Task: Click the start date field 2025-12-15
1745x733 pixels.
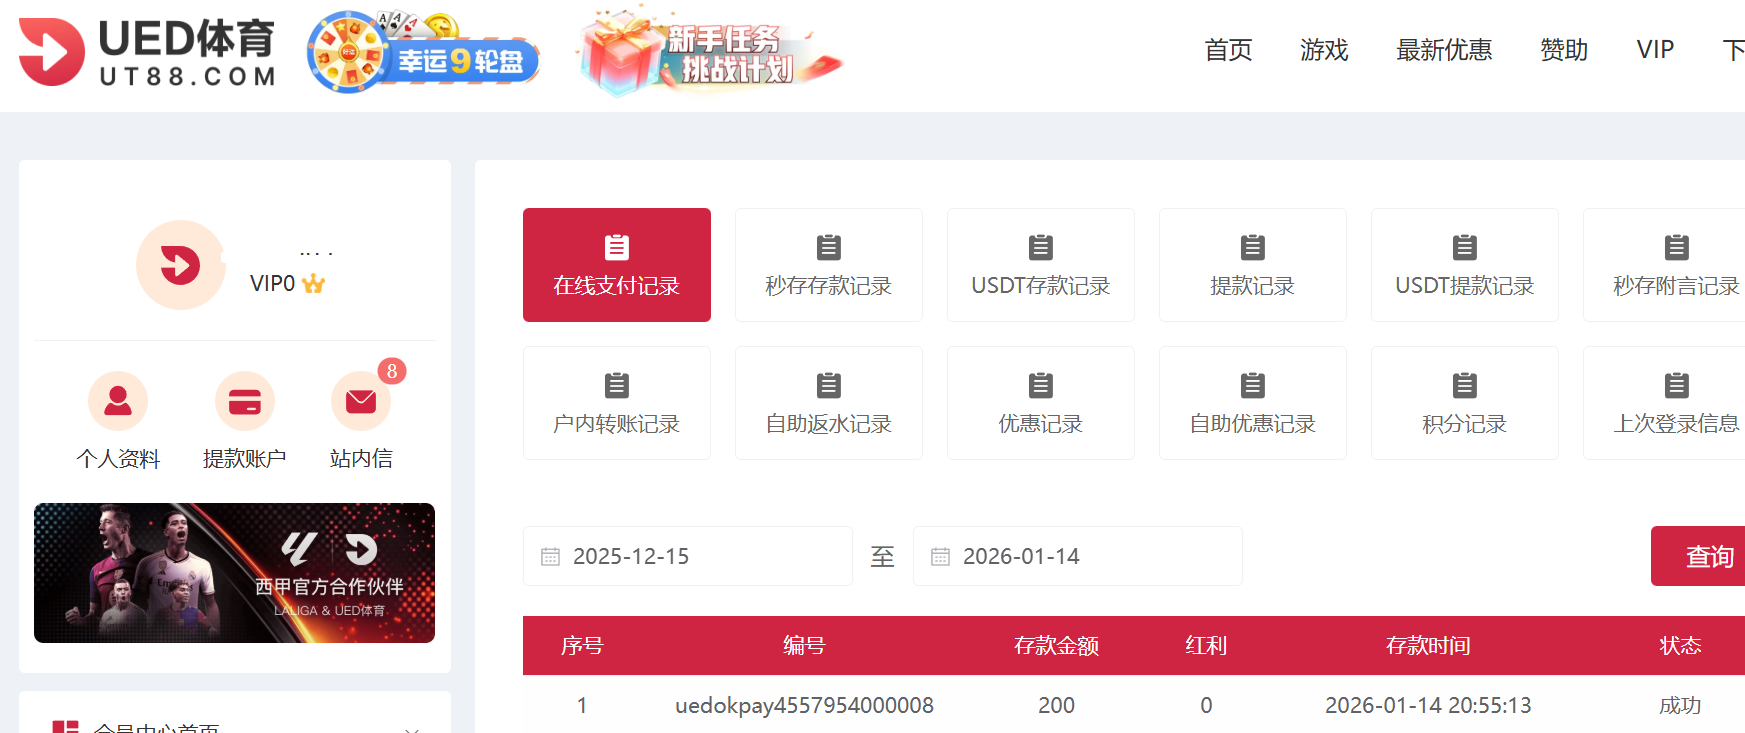Action: [688, 556]
